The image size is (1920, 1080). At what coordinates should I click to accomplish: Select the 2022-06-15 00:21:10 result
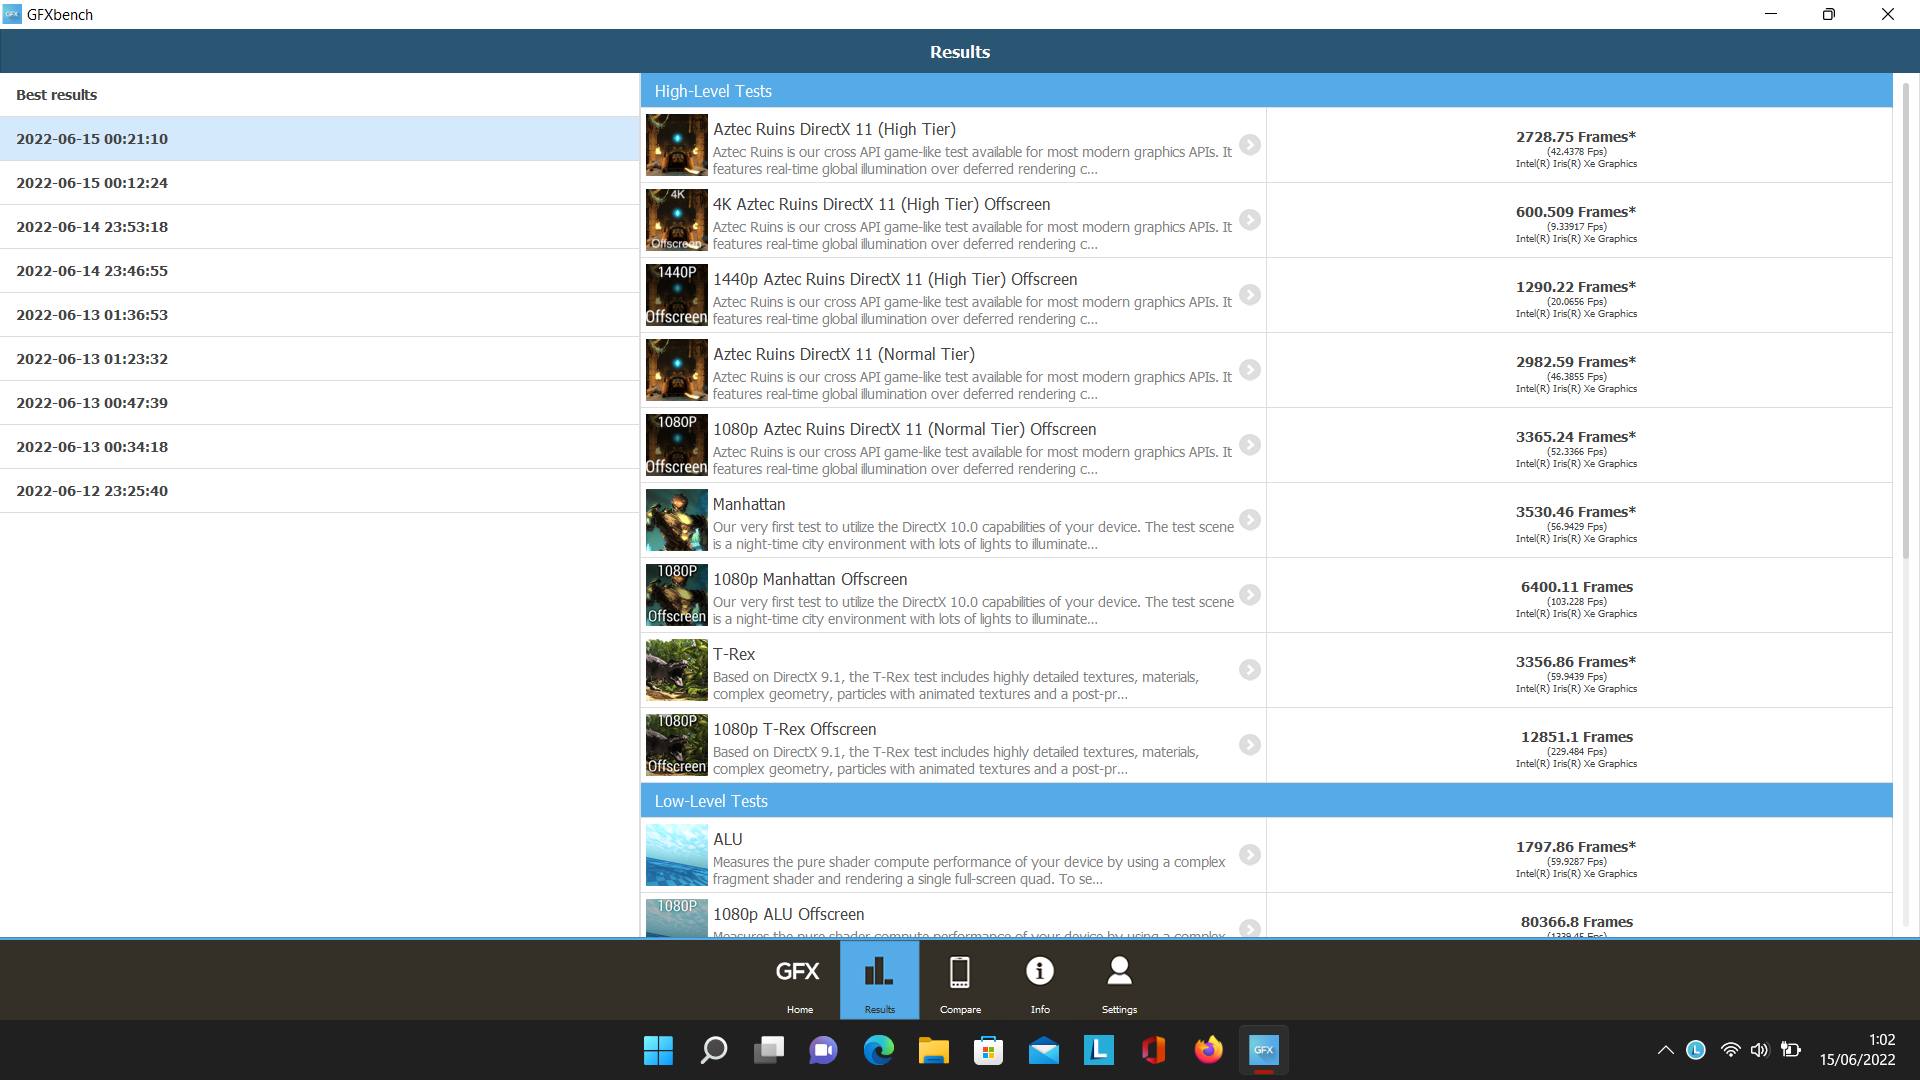click(320, 139)
